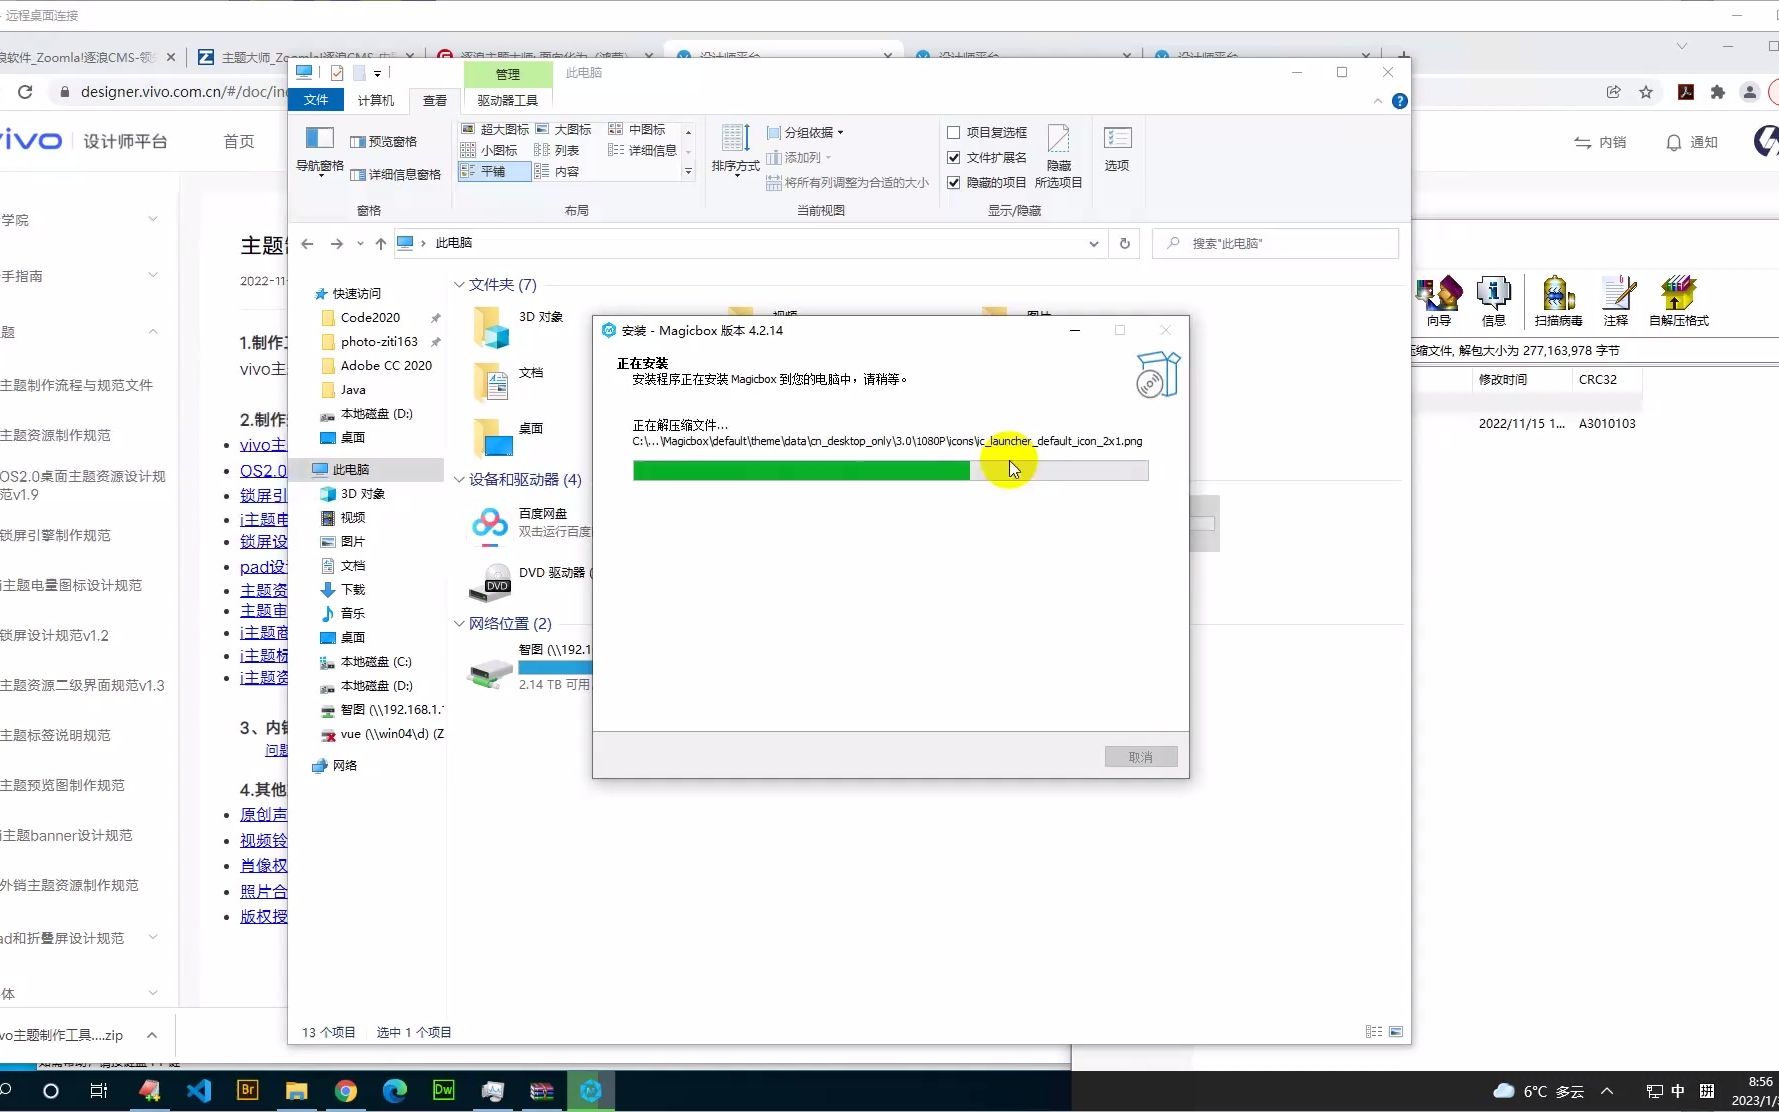Click the WinRAR SFX (自解压格式) icon
This screenshot has height=1112, width=1779.
coord(1679,301)
